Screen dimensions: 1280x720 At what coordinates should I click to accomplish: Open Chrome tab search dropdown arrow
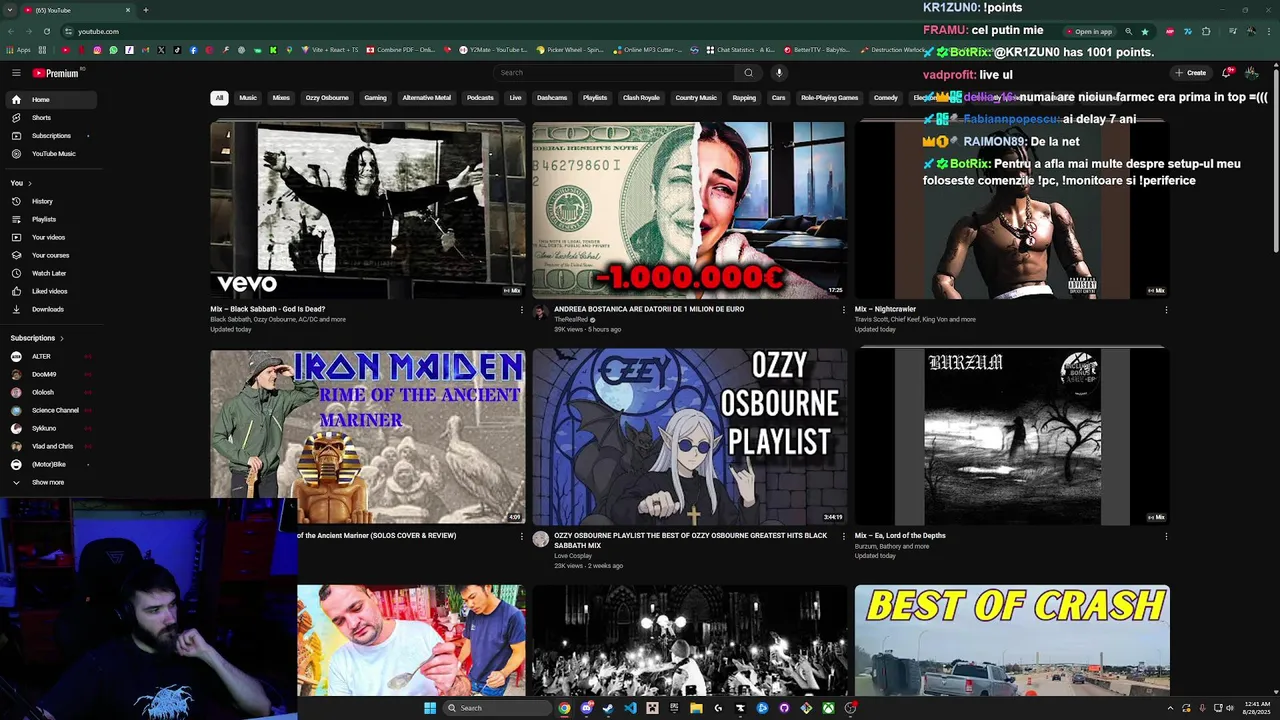(9, 10)
